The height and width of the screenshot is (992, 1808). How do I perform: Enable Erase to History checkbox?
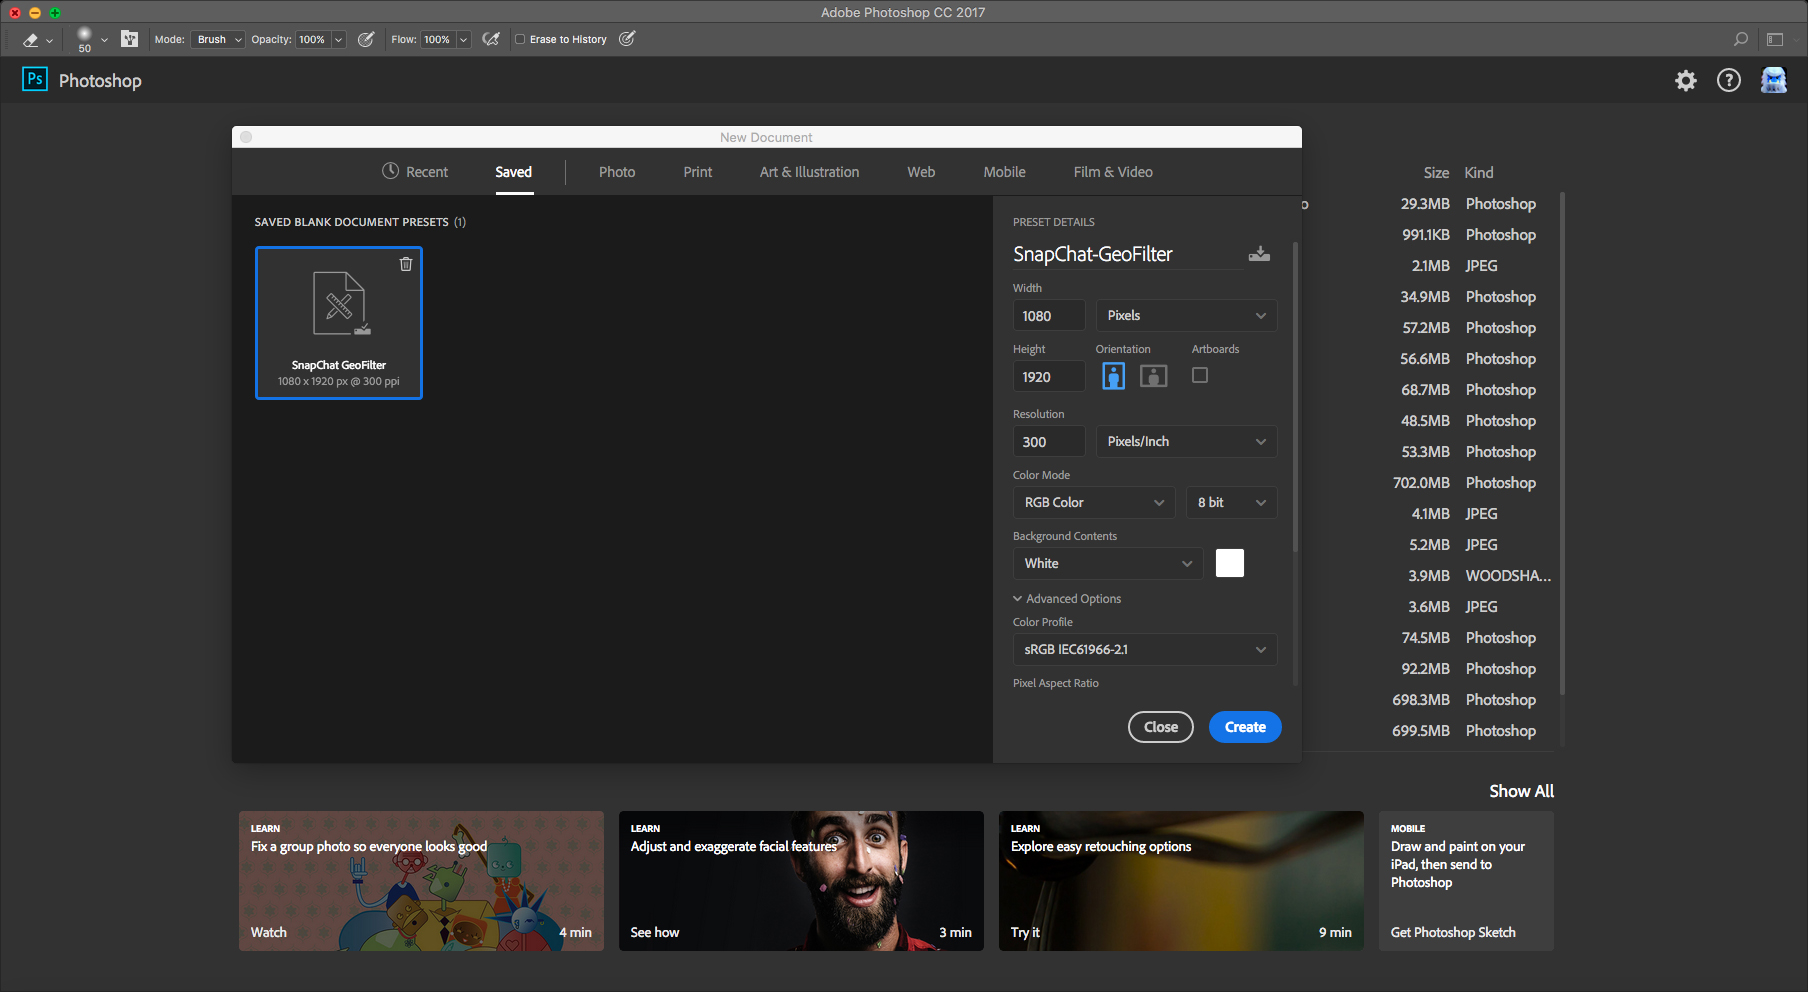tap(520, 39)
